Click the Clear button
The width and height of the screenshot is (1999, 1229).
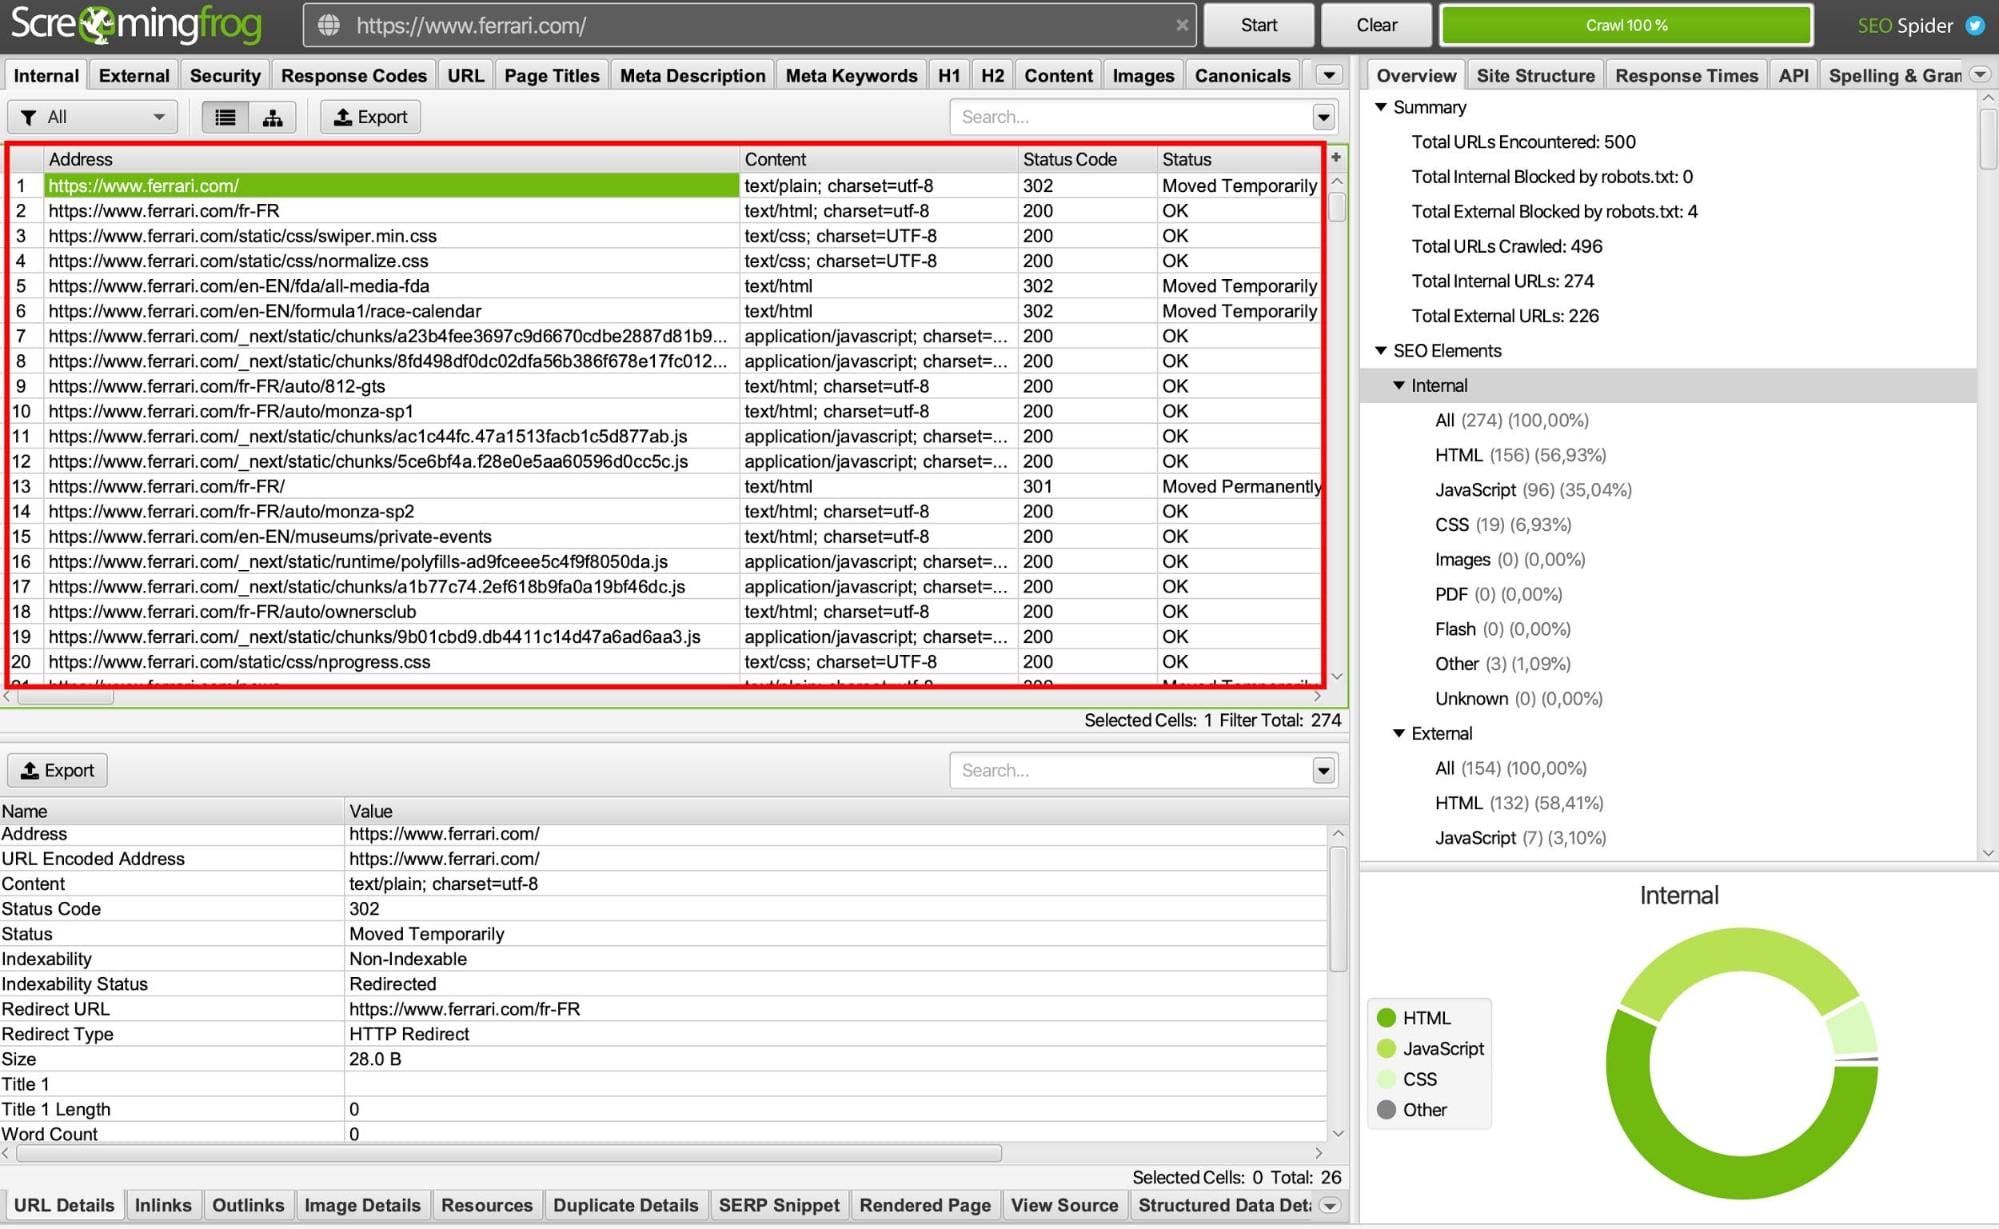[1376, 25]
